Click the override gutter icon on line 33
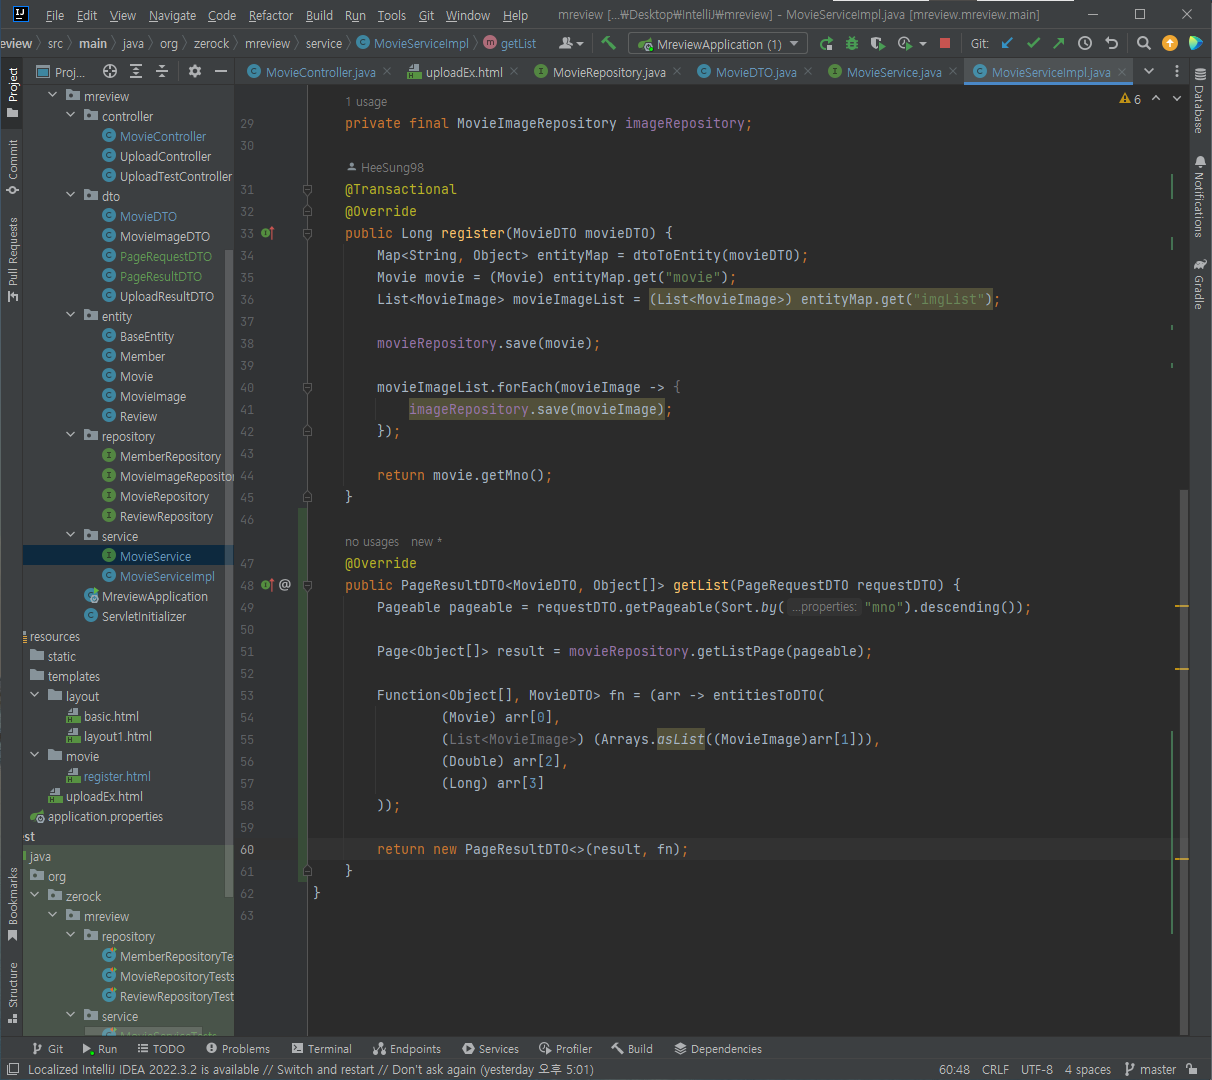This screenshot has height=1080, width=1212. 268,233
